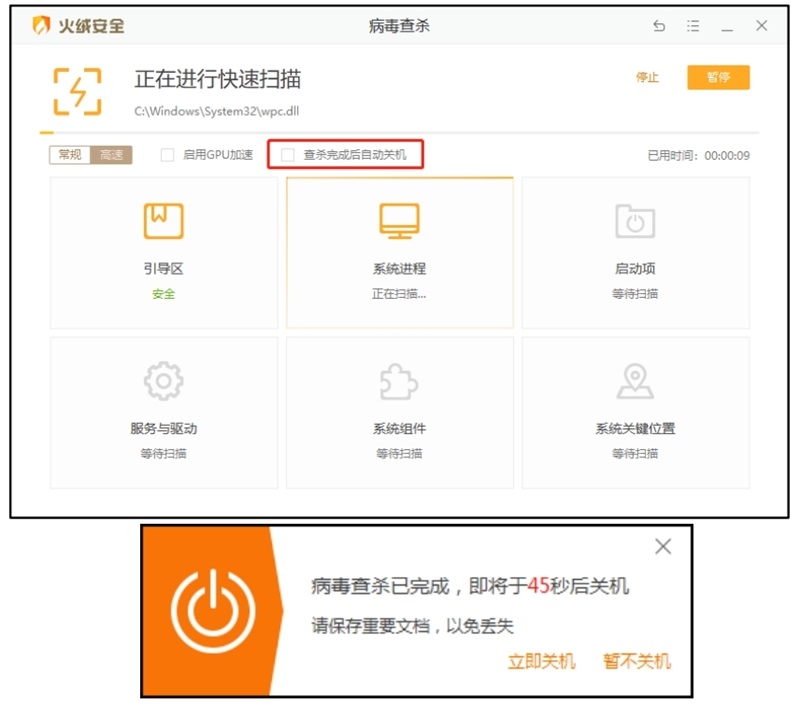Click the 系统进程 system process monitor icon

399,218
